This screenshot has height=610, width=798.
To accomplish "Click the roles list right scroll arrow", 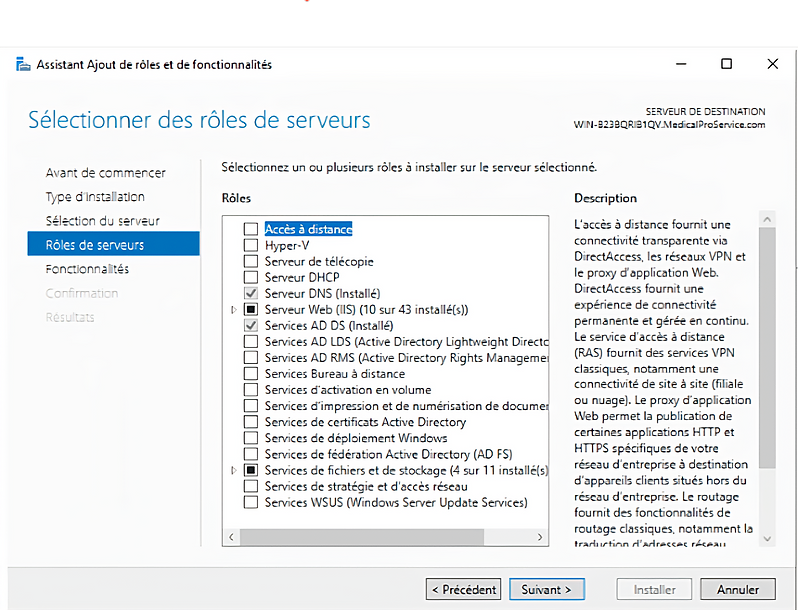I will tap(540, 537).
